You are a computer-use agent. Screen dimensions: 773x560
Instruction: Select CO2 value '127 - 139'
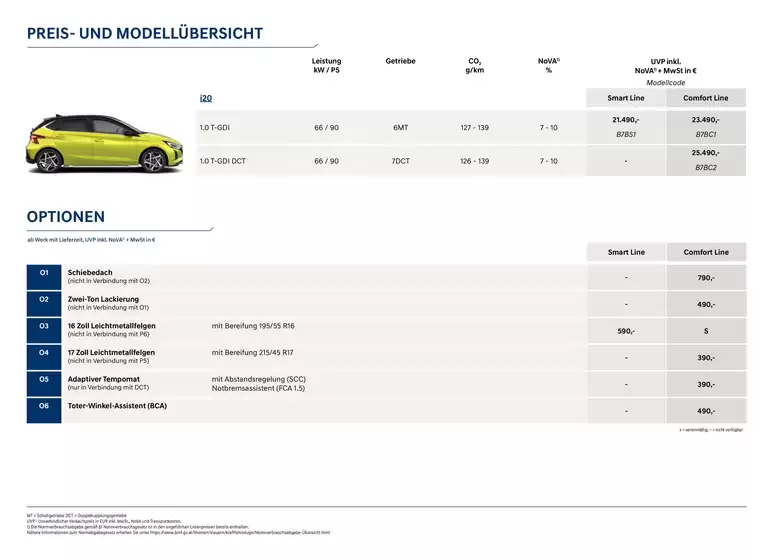(x=474, y=128)
